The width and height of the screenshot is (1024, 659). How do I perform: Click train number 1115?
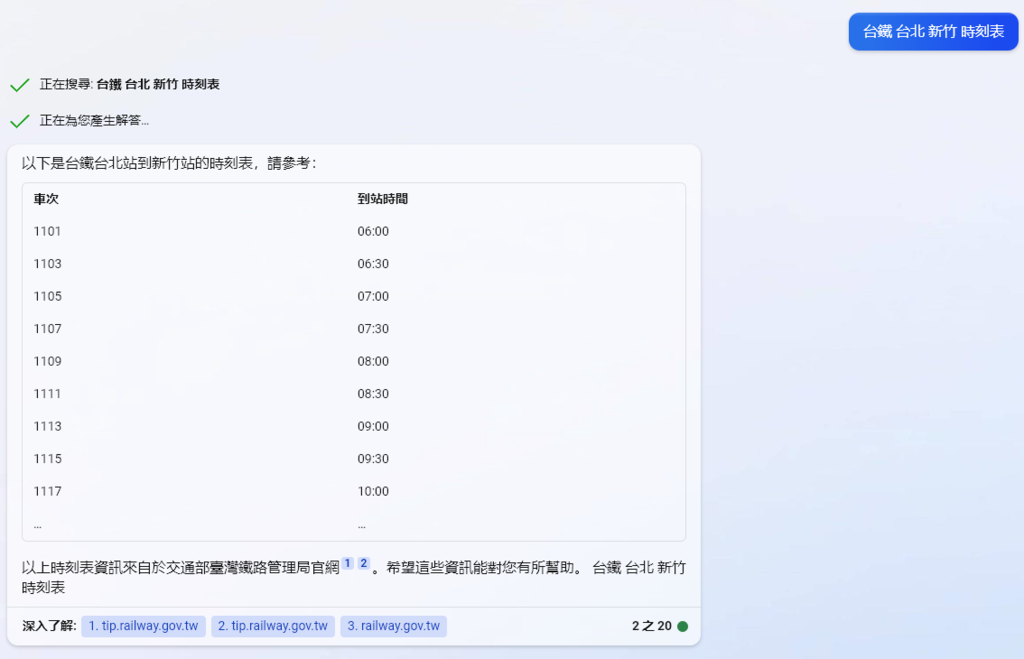click(x=48, y=458)
